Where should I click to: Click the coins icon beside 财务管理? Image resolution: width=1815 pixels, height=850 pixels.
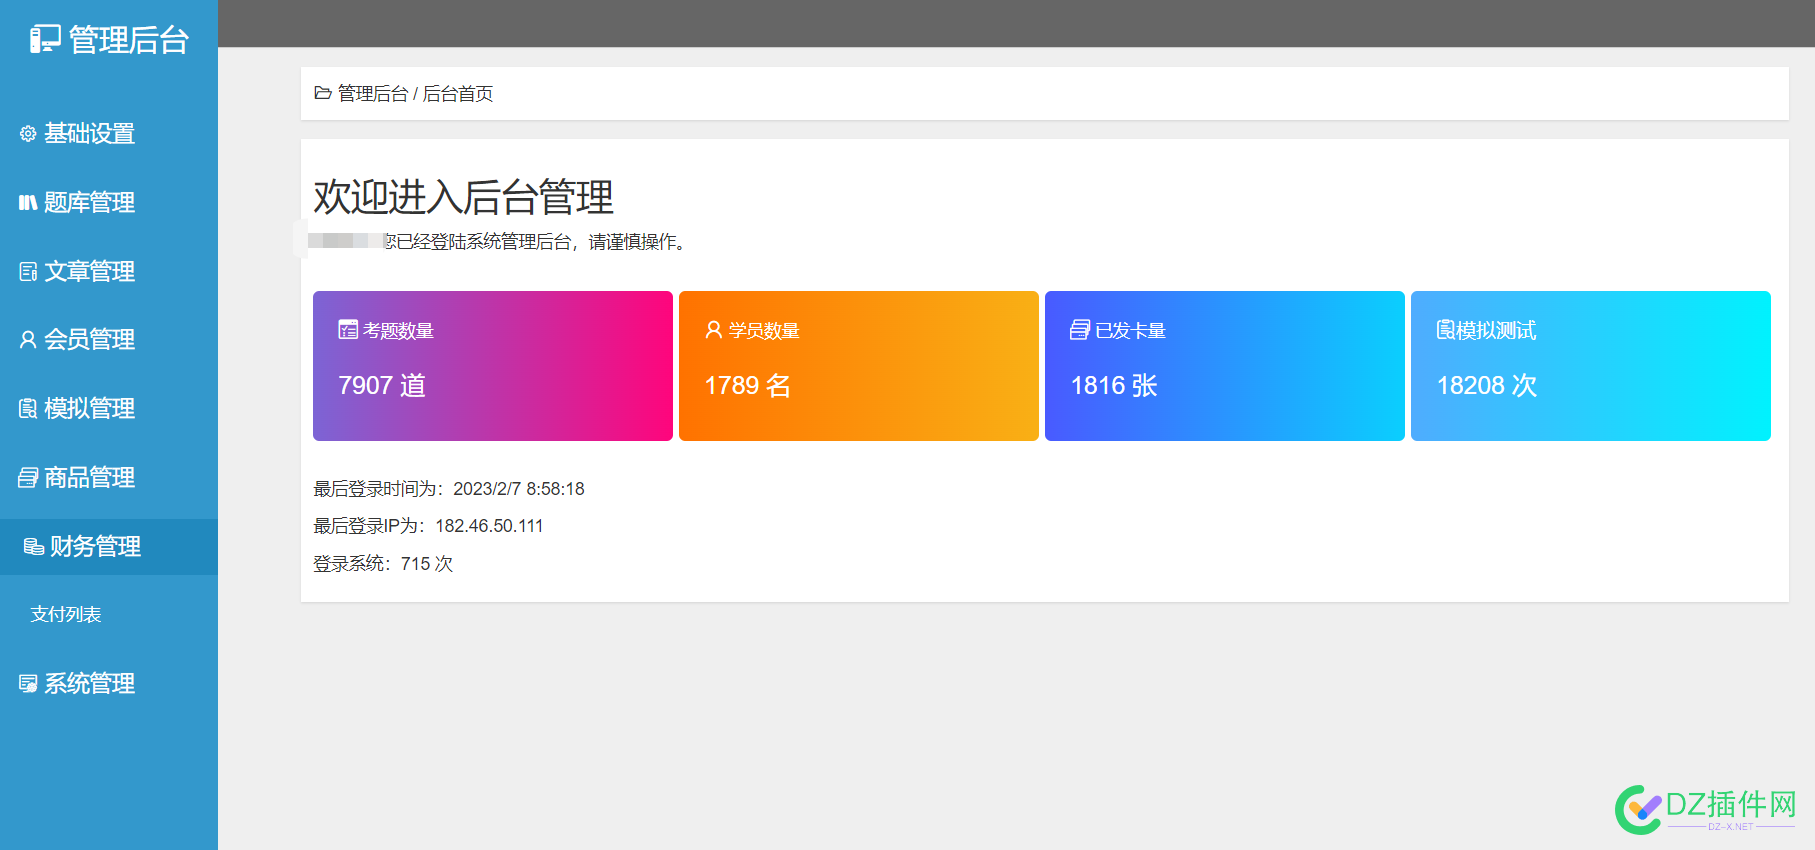34,546
